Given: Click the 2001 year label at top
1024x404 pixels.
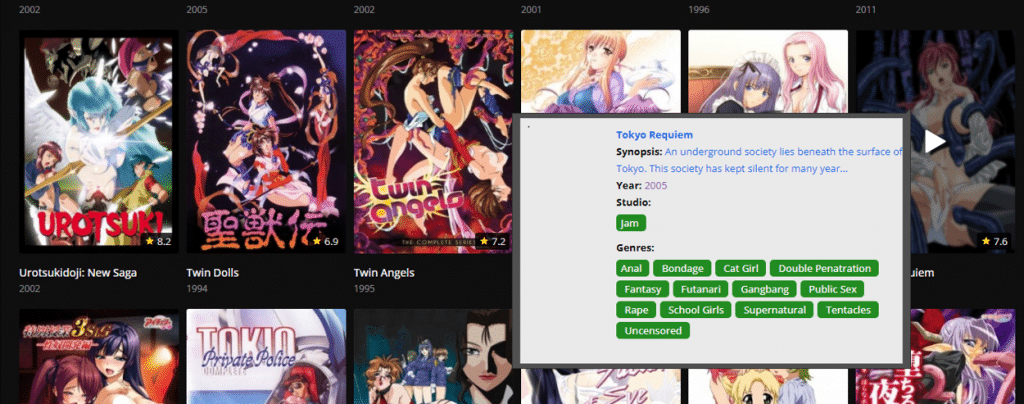Looking at the screenshot, I should (x=532, y=10).
